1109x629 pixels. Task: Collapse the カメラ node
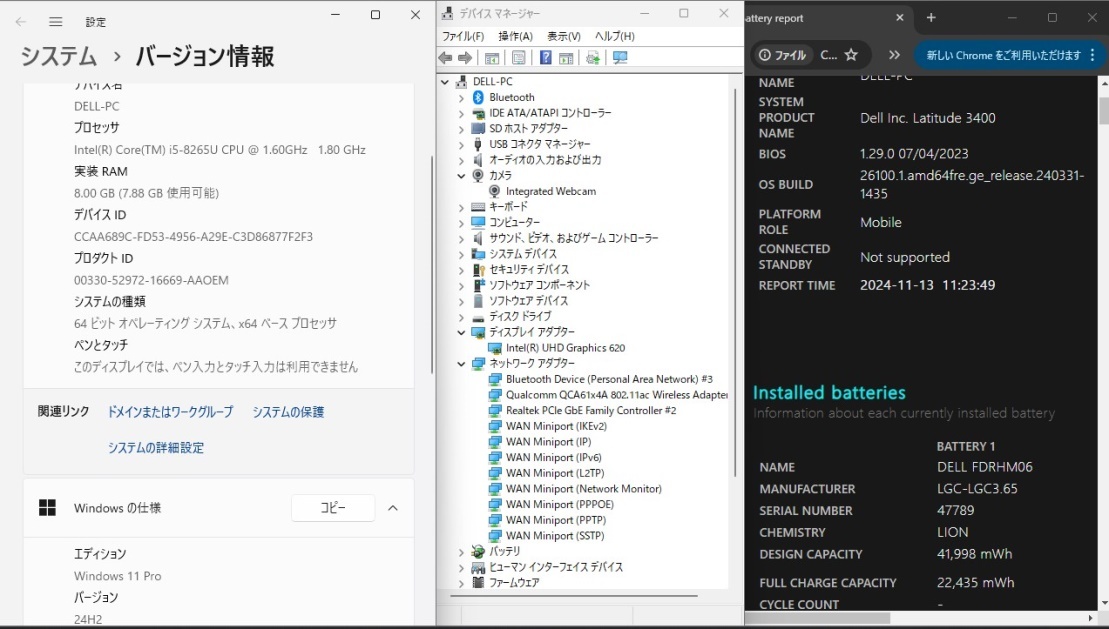461,175
